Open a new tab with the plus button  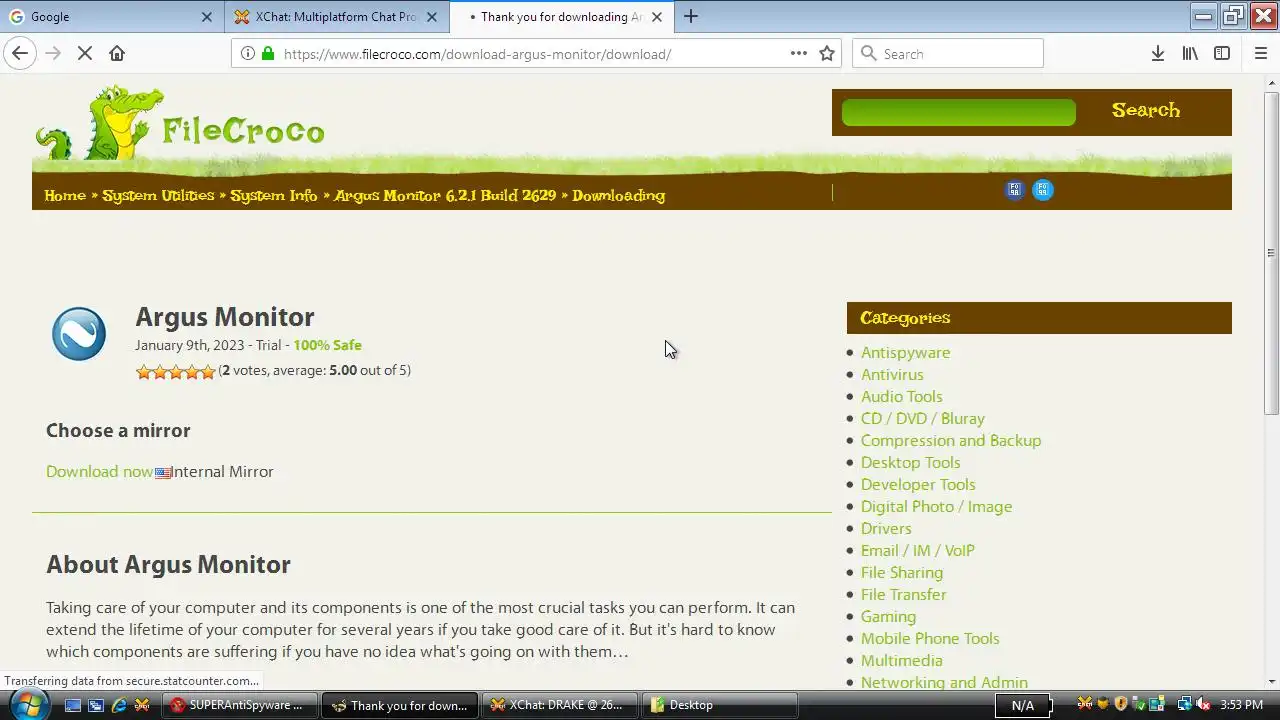click(x=691, y=16)
